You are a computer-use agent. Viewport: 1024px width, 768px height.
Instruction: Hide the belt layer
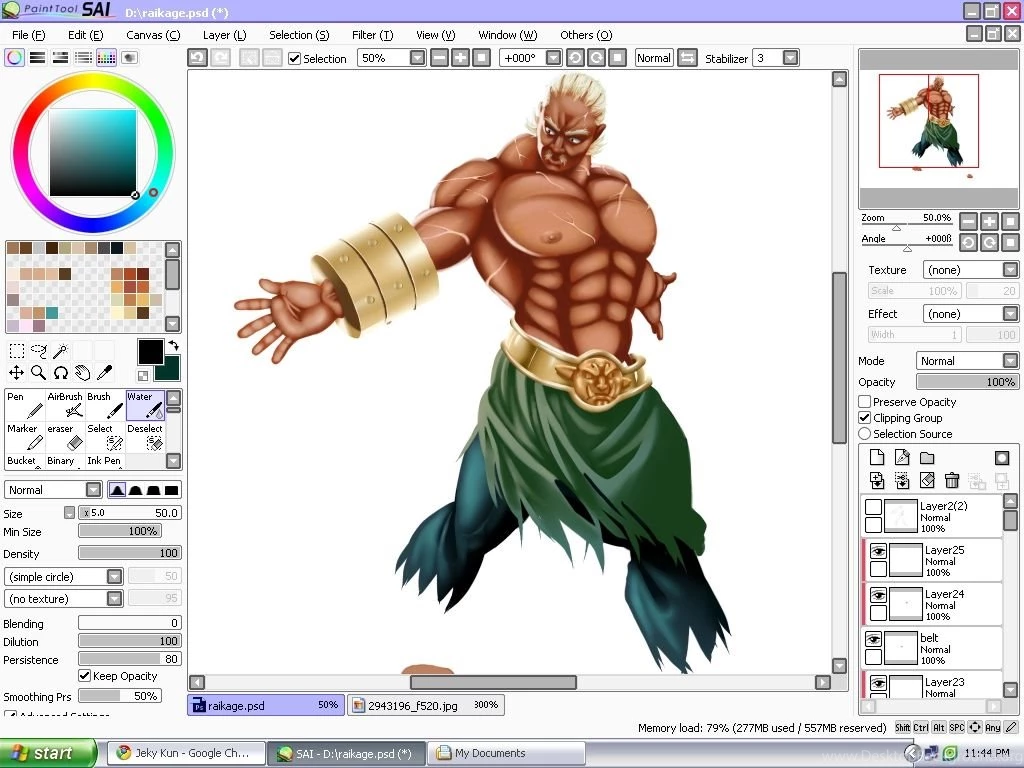pos(873,639)
